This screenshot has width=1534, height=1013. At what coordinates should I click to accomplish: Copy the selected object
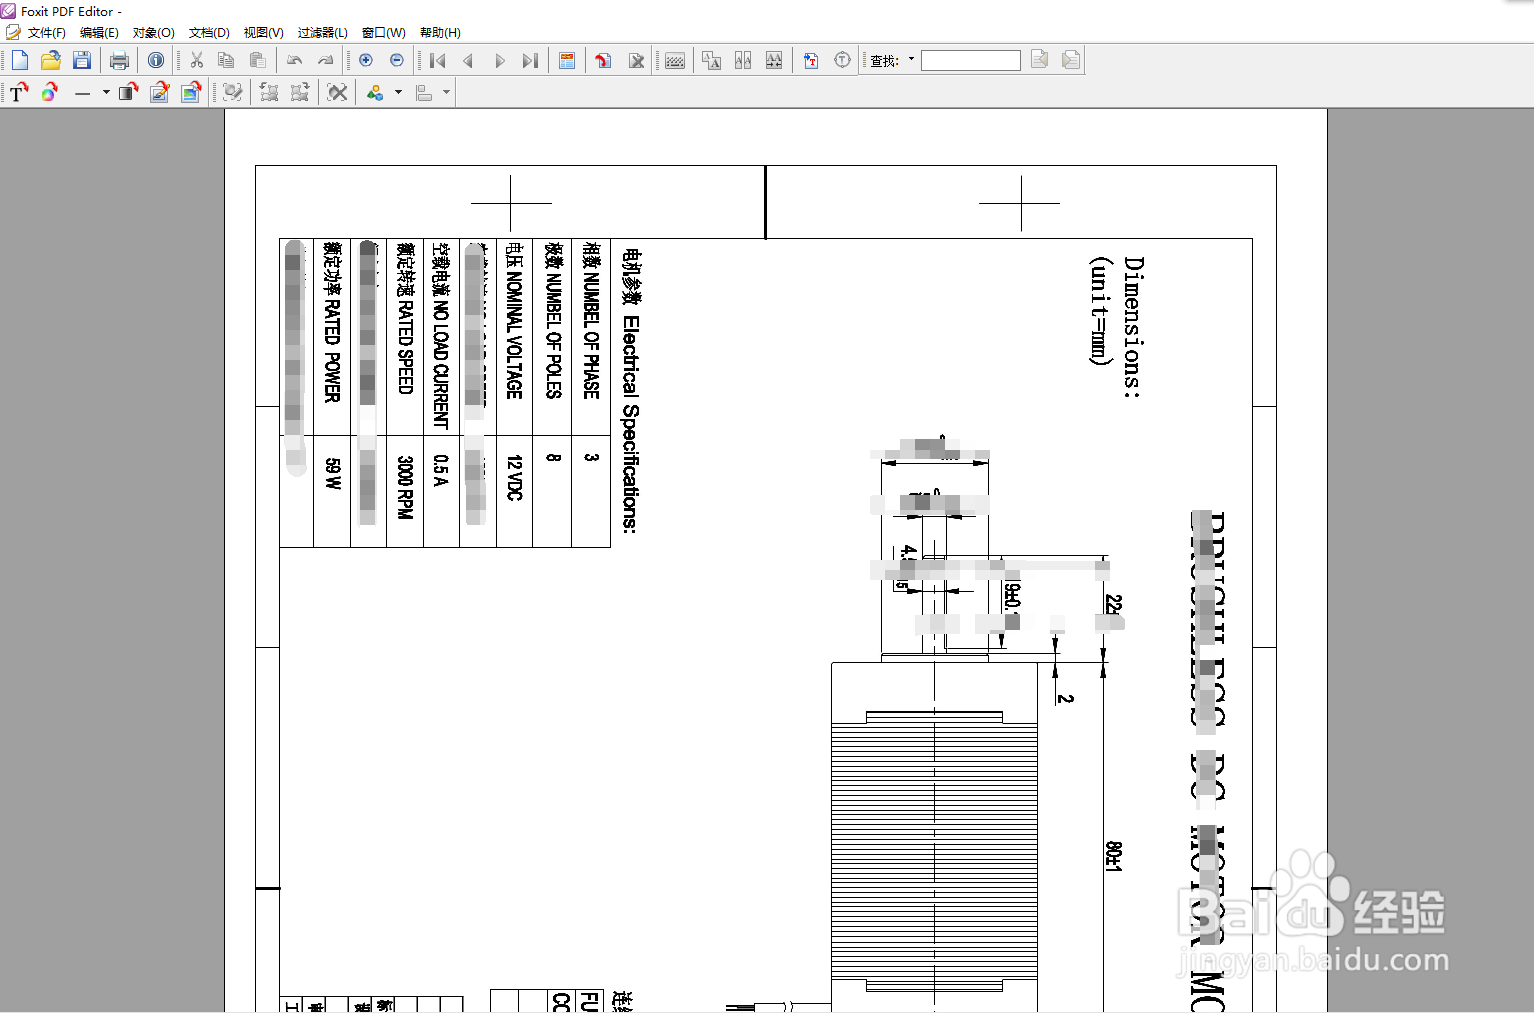pyautogui.click(x=226, y=60)
